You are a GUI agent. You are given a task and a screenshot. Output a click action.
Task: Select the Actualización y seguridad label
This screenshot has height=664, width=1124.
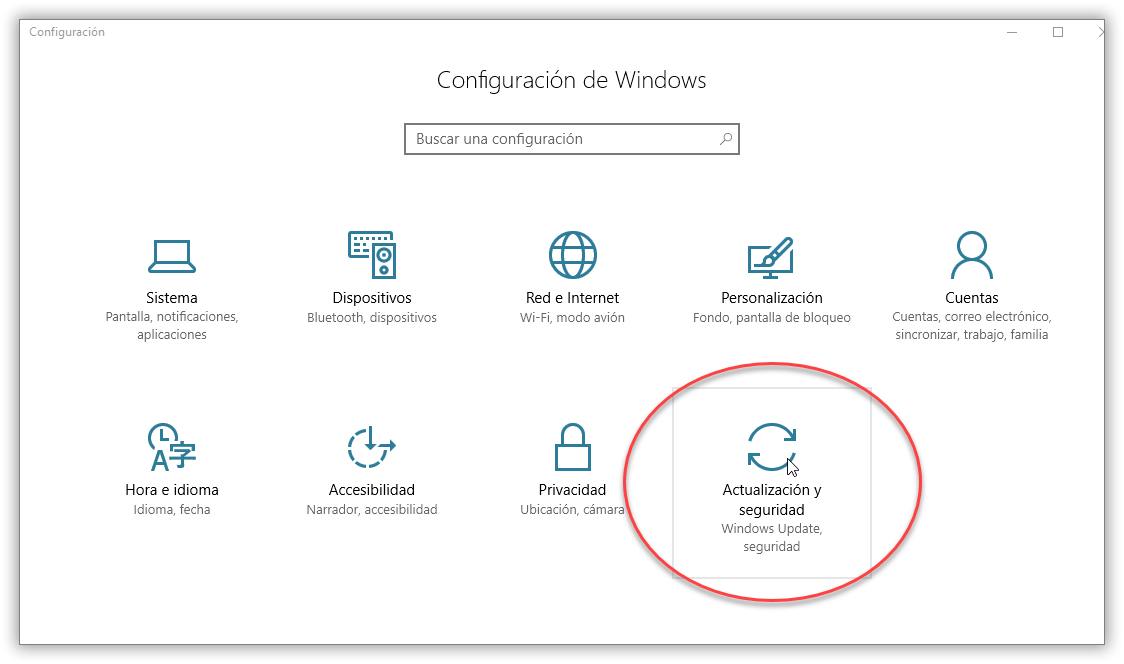(x=772, y=500)
